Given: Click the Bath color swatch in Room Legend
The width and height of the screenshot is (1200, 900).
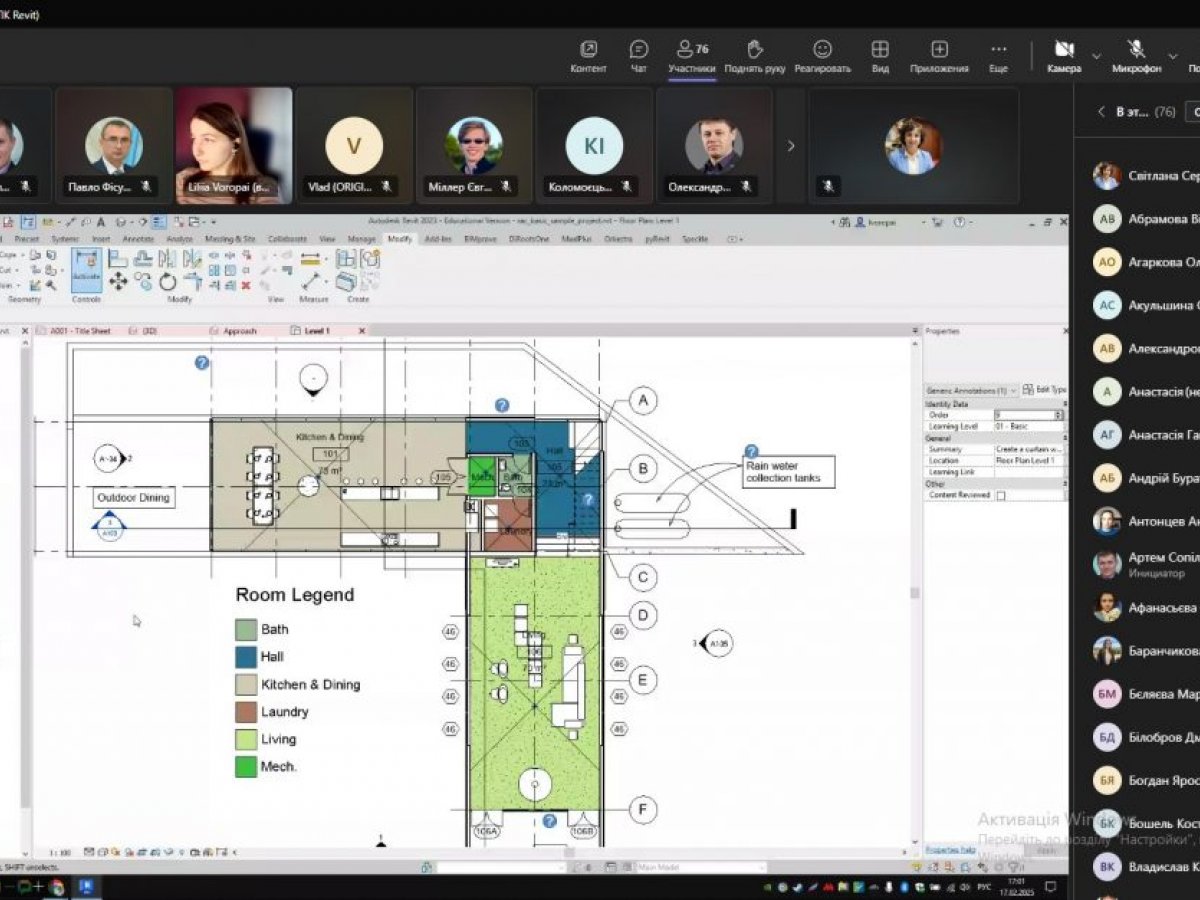Looking at the screenshot, I should 245,629.
